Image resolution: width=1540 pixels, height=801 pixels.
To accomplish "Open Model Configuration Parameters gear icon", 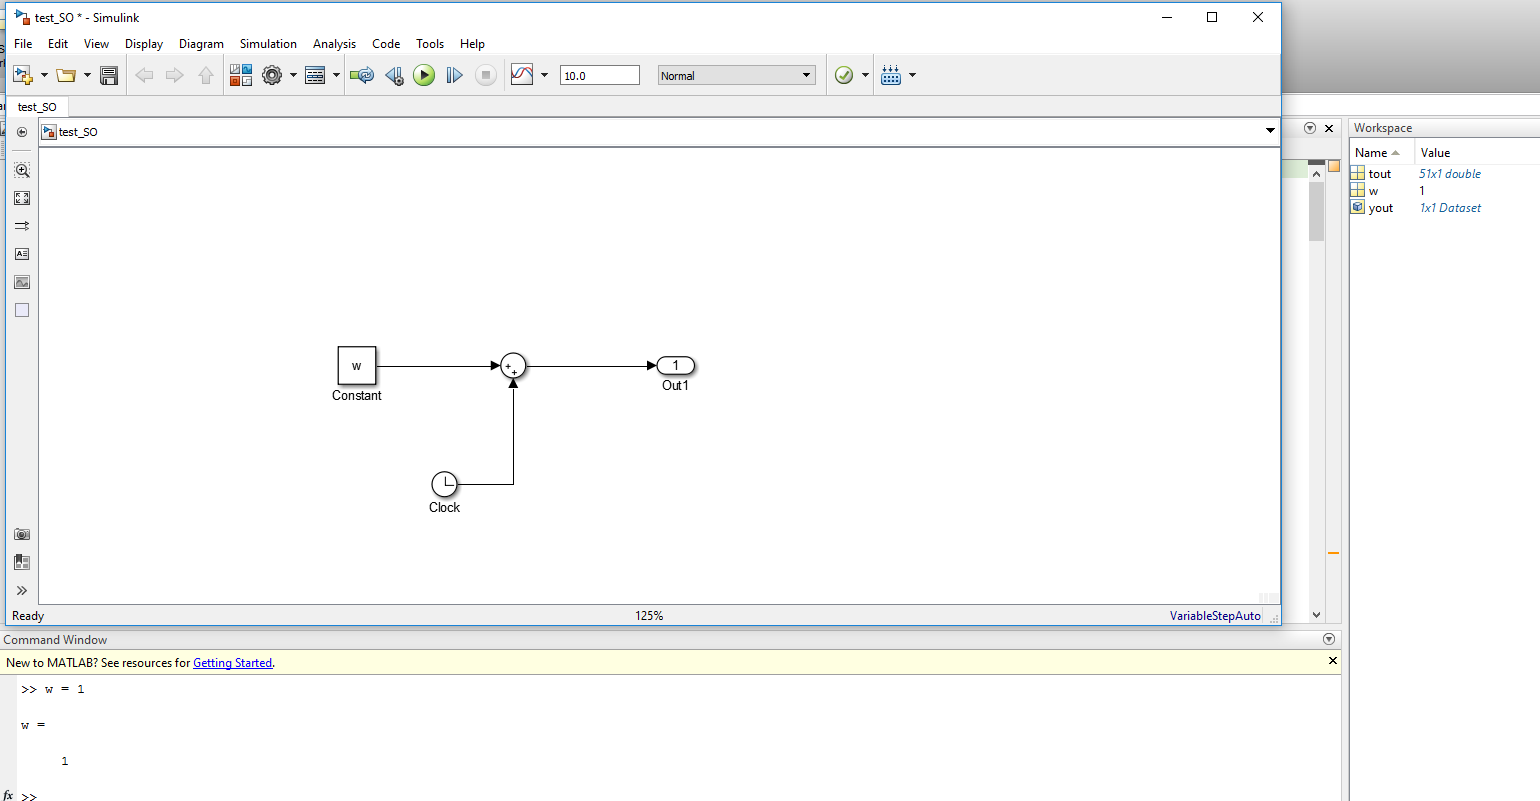I will pos(272,75).
